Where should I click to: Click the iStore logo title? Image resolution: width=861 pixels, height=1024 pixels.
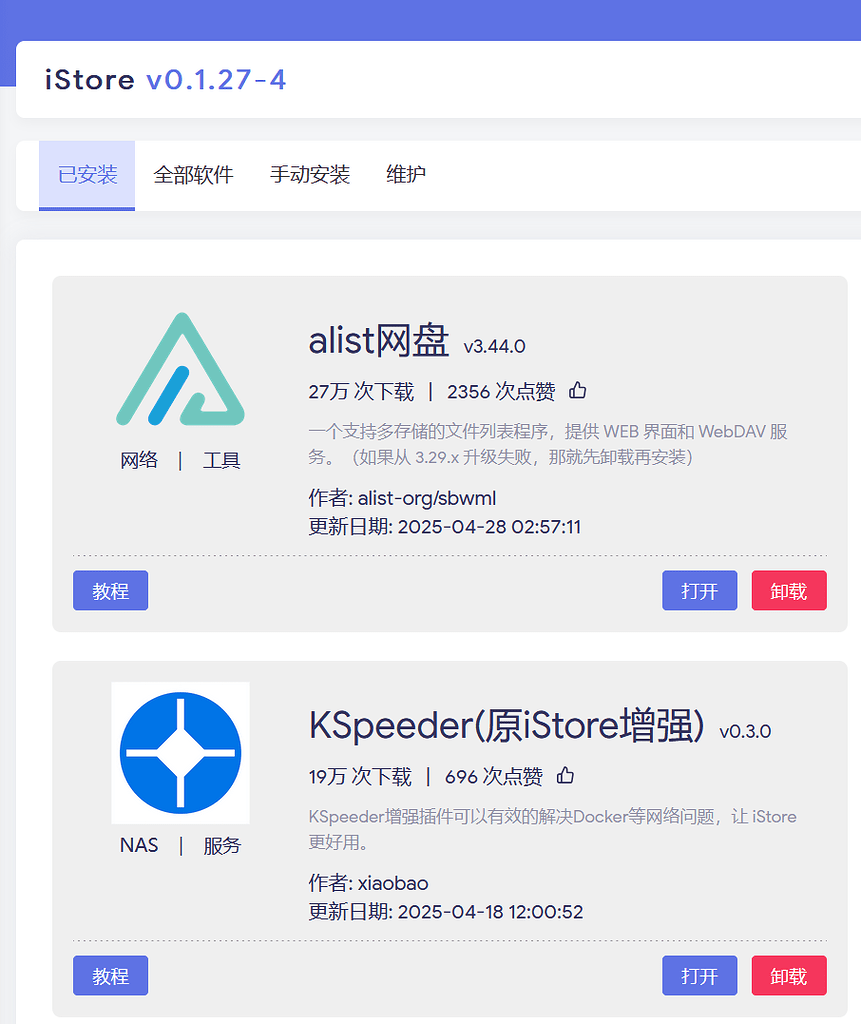[x=89, y=79]
